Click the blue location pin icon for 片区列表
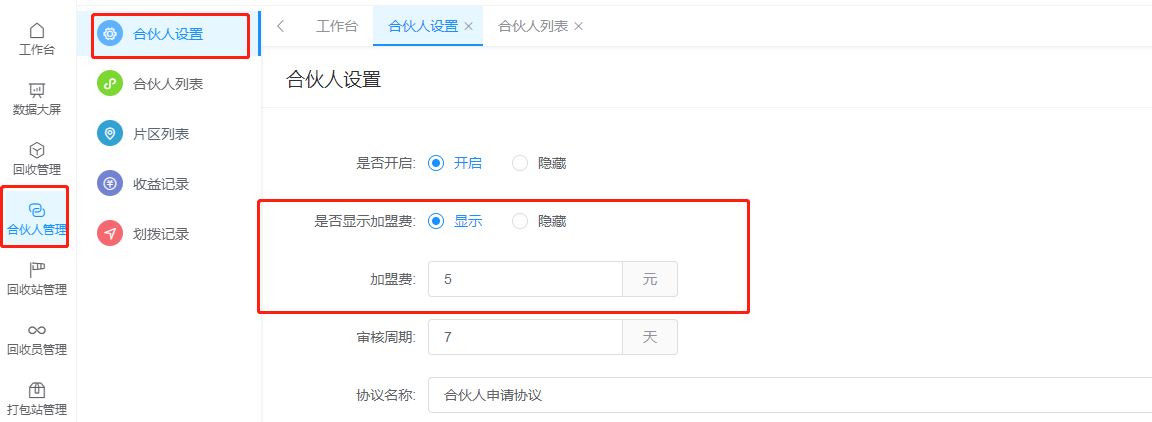Viewport: 1152px width, 422px height. [110, 134]
